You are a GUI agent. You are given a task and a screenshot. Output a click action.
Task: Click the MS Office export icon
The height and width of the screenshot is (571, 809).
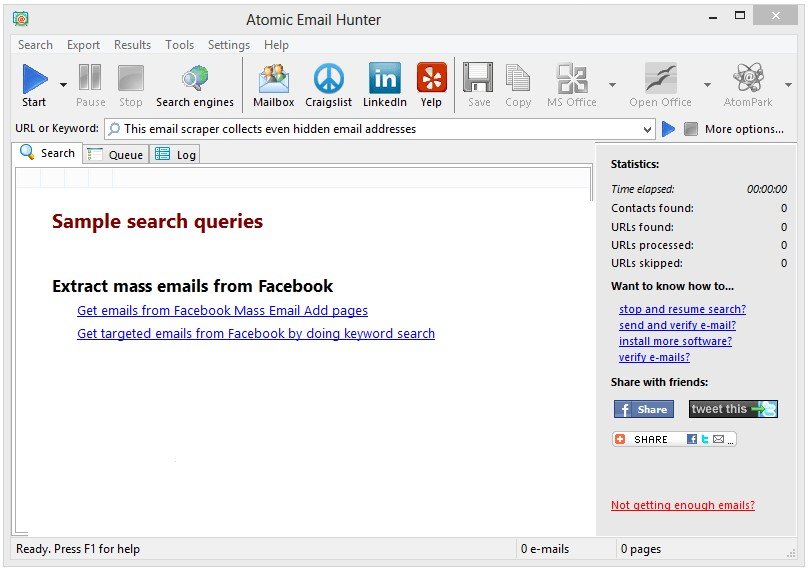572,78
